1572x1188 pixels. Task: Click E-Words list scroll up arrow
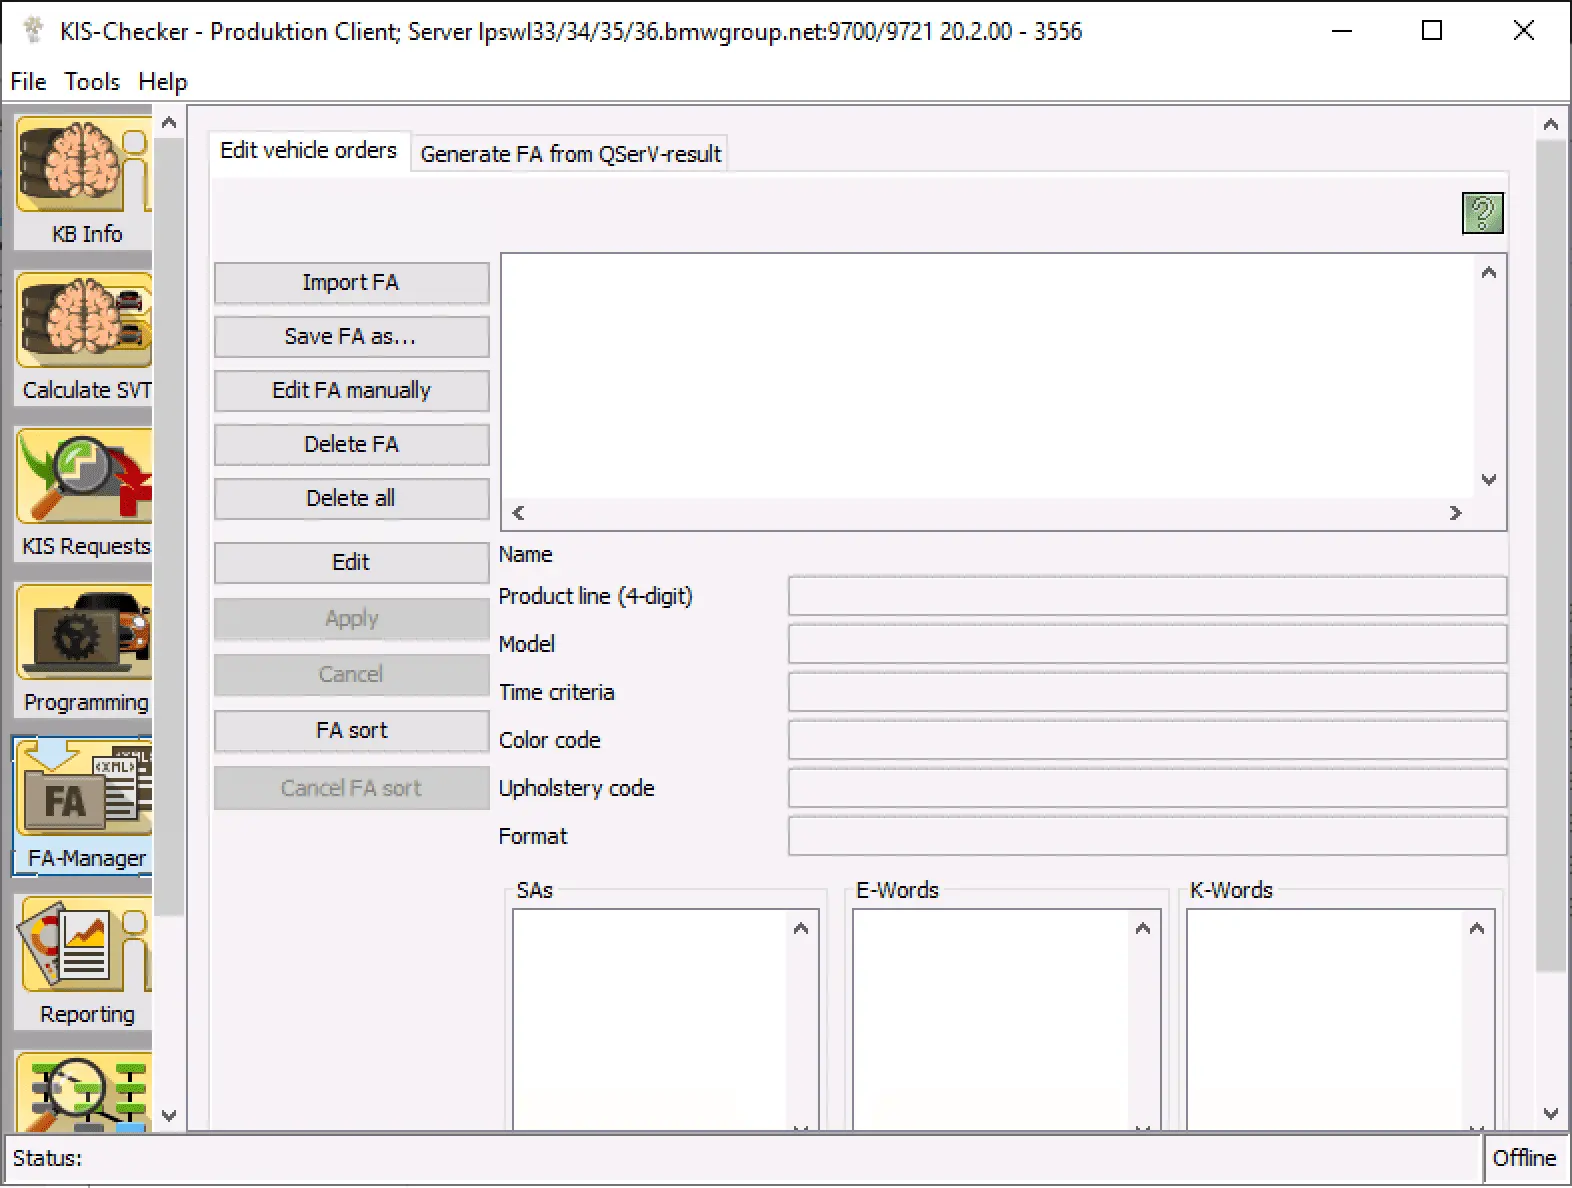coord(1143,929)
